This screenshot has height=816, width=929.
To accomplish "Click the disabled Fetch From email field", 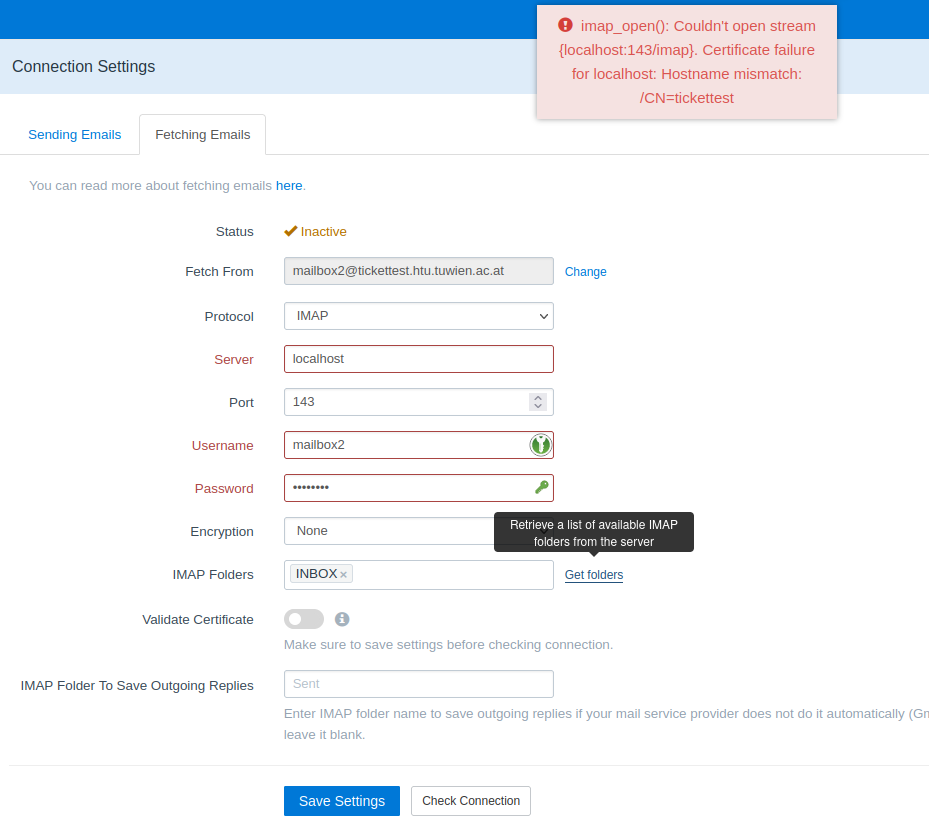I will click(419, 271).
